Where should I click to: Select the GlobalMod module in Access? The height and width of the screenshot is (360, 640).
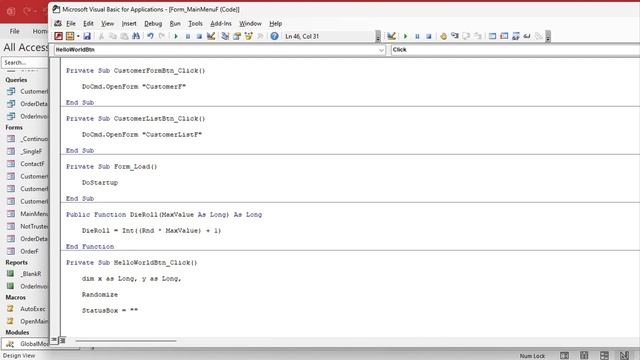coord(27,344)
